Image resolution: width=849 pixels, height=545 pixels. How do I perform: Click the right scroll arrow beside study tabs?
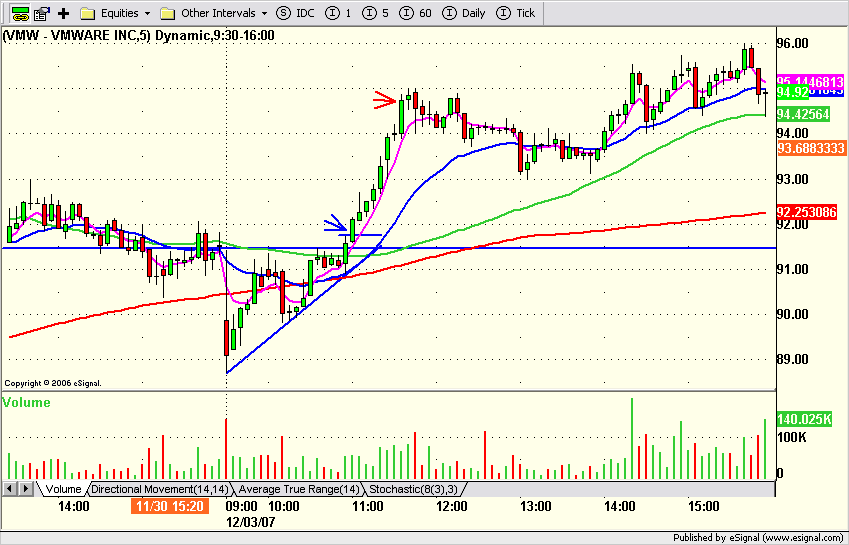coord(25,489)
